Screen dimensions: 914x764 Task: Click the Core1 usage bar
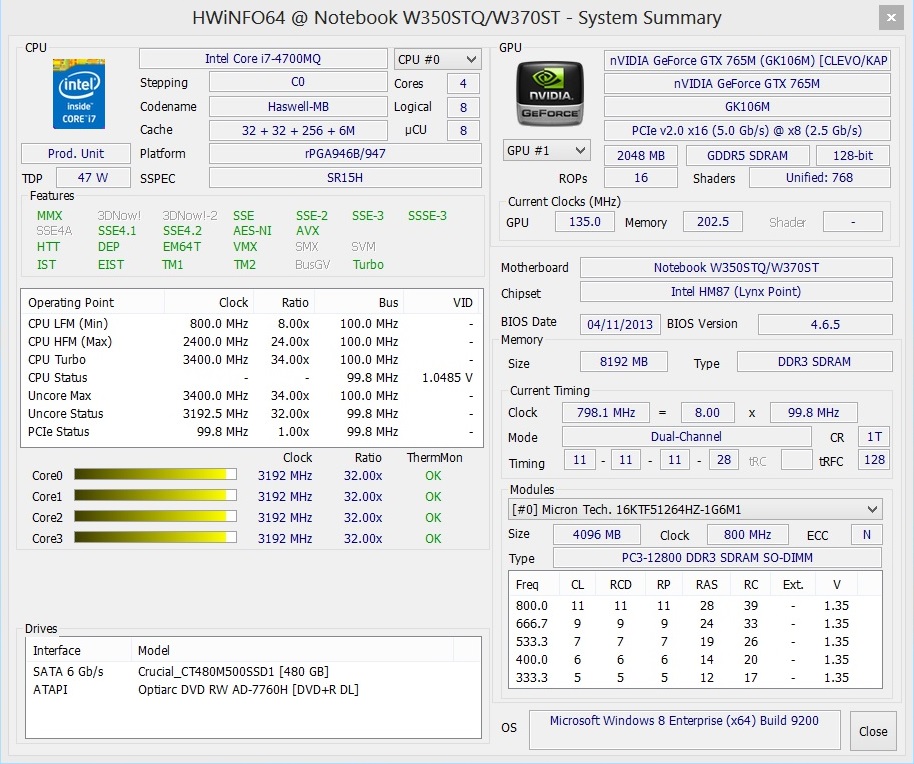(x=155, y=495)
